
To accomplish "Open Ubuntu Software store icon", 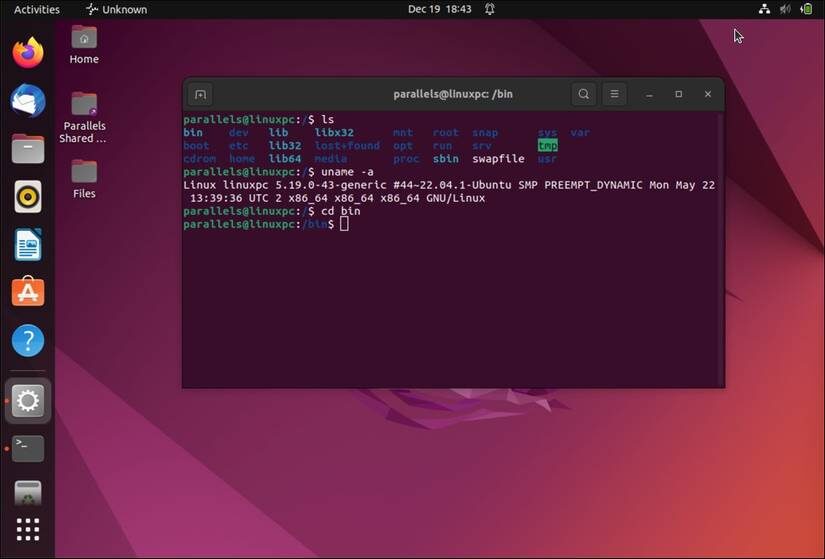I will coord(28,291).
